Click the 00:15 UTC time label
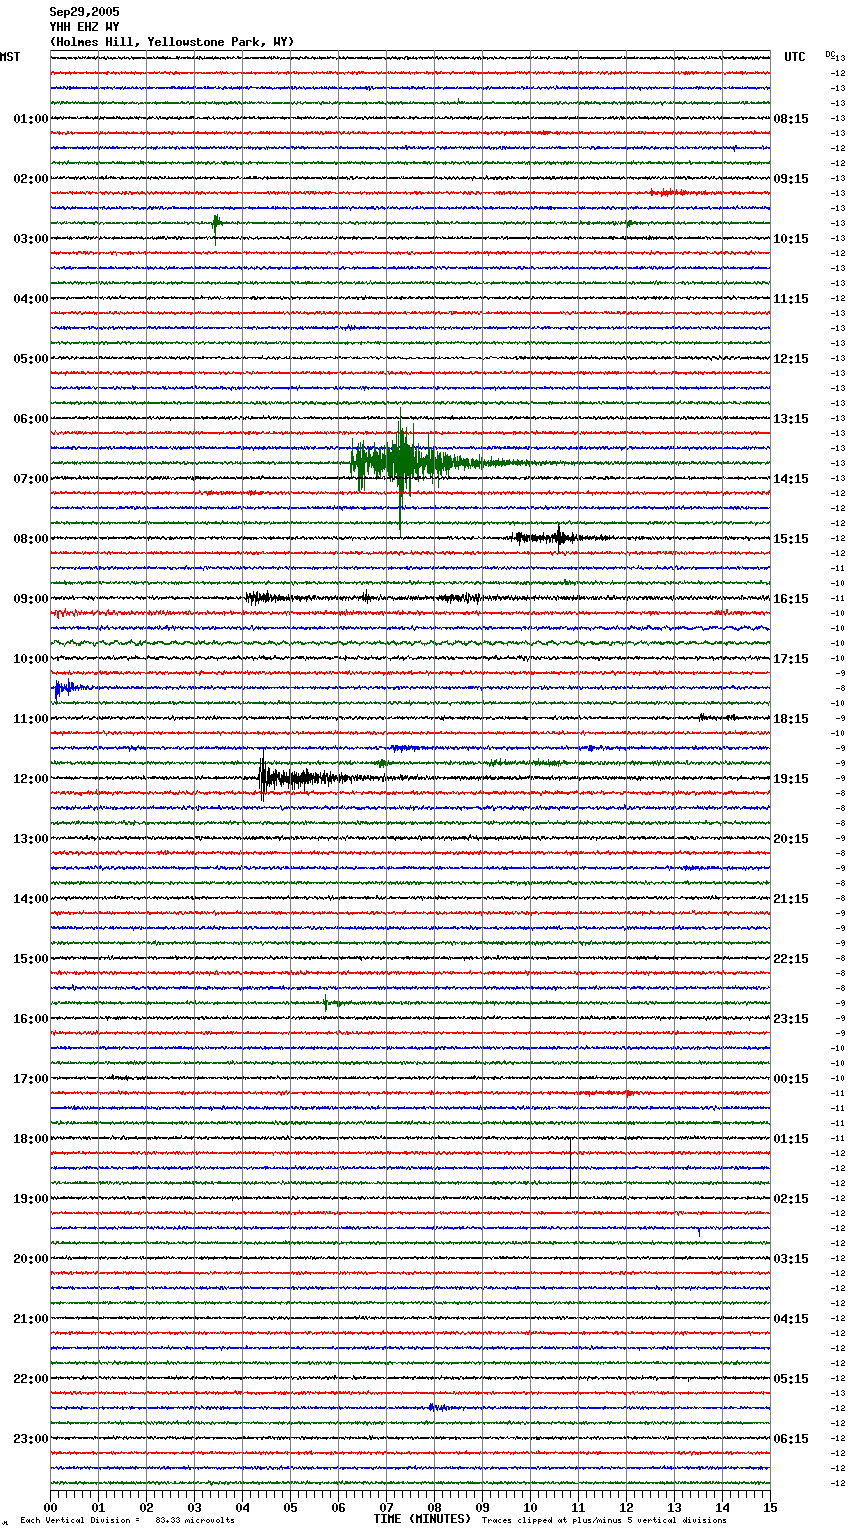 (x=791, y=1079)
